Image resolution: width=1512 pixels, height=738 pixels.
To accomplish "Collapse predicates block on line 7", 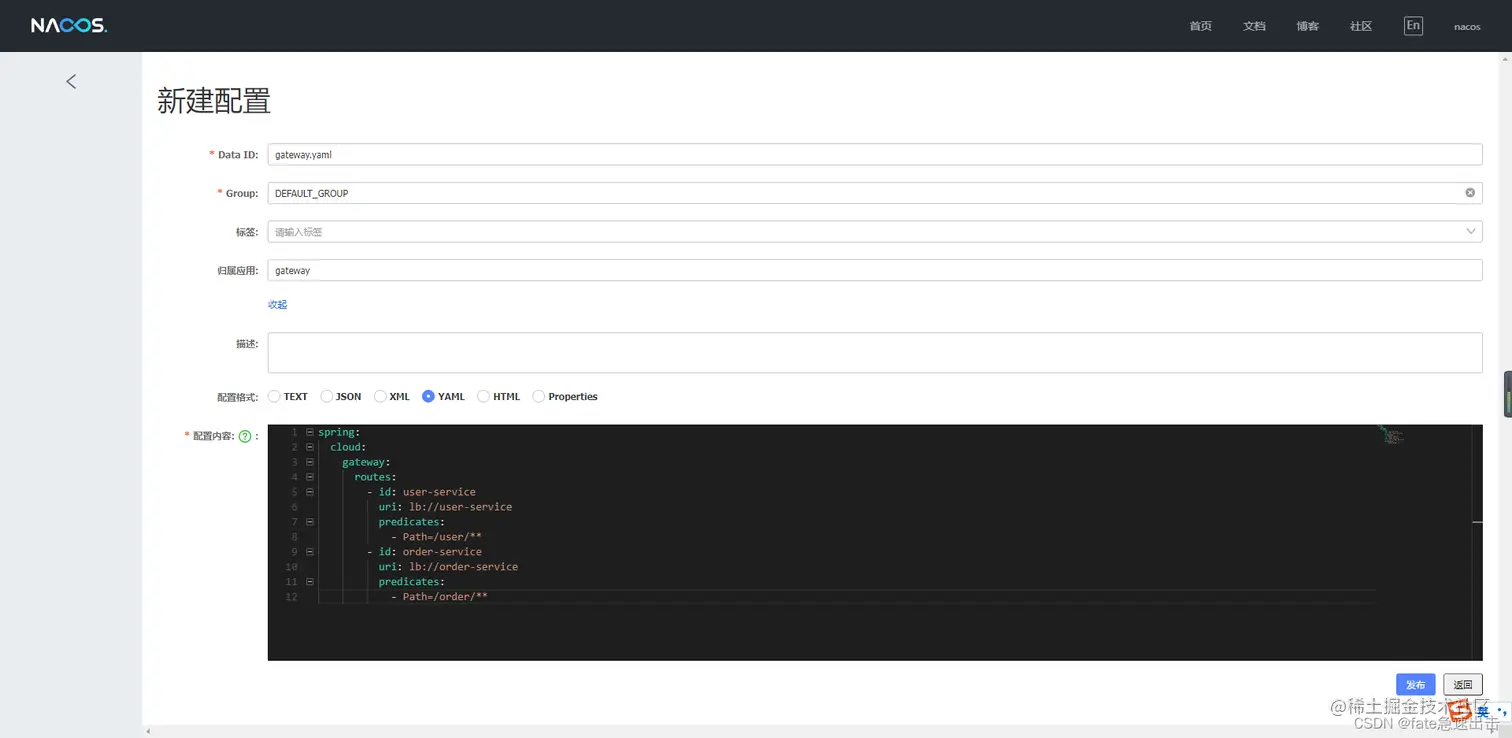I will pos(310,522).
